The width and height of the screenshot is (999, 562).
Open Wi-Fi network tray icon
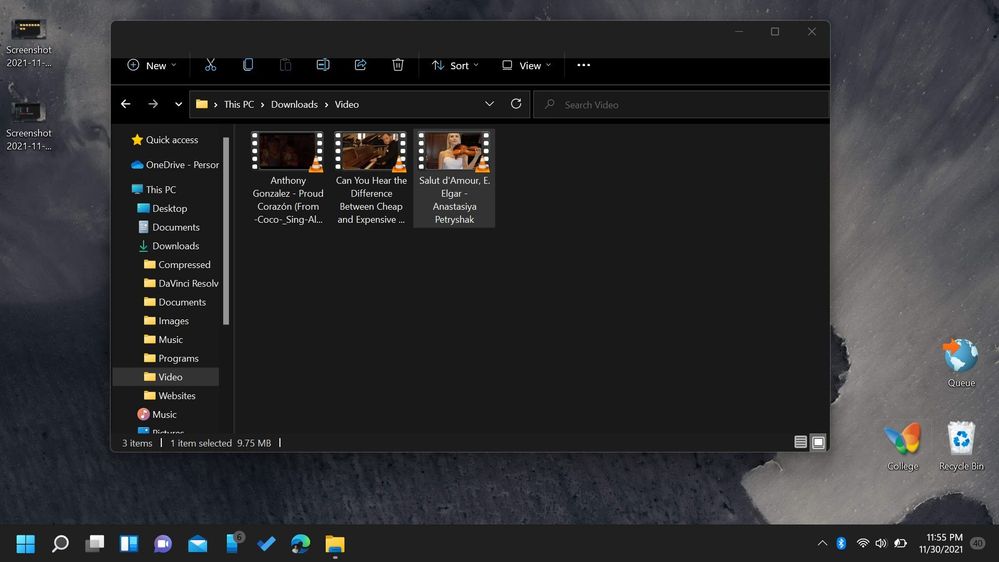pos(863,544)
